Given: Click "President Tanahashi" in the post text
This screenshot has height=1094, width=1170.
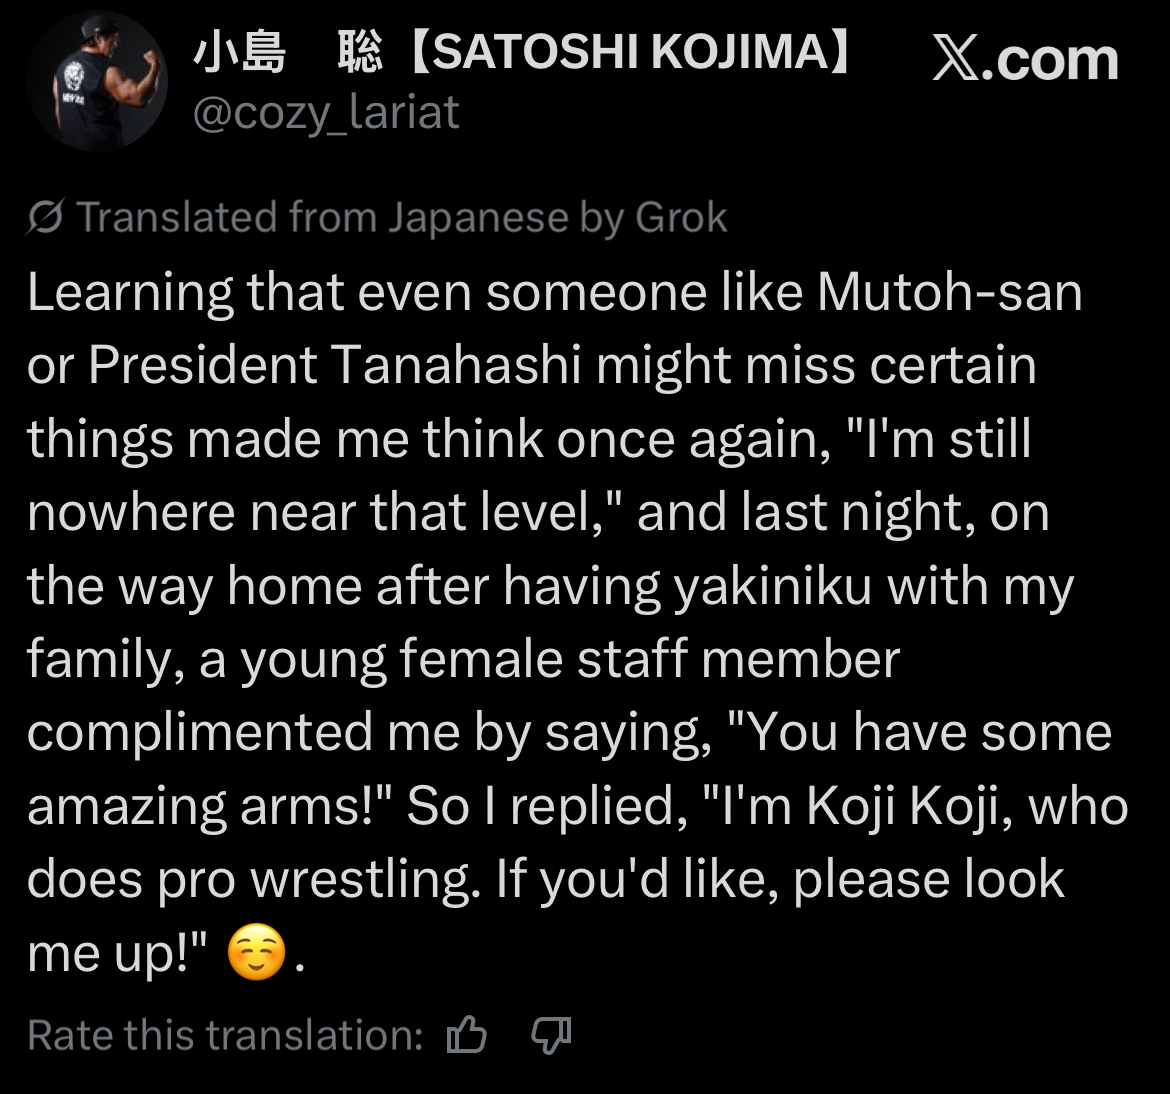Looking at the screenshot, I should click(x=334, y=365).
